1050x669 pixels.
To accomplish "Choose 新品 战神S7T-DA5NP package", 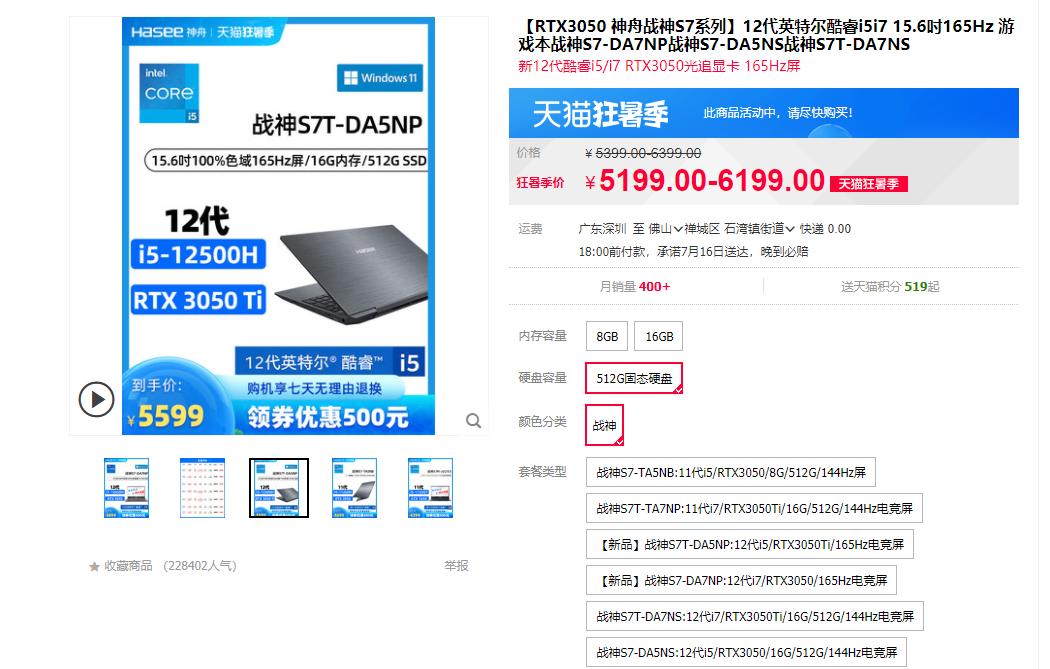I will pyautogui.click(x=749, y=544).
